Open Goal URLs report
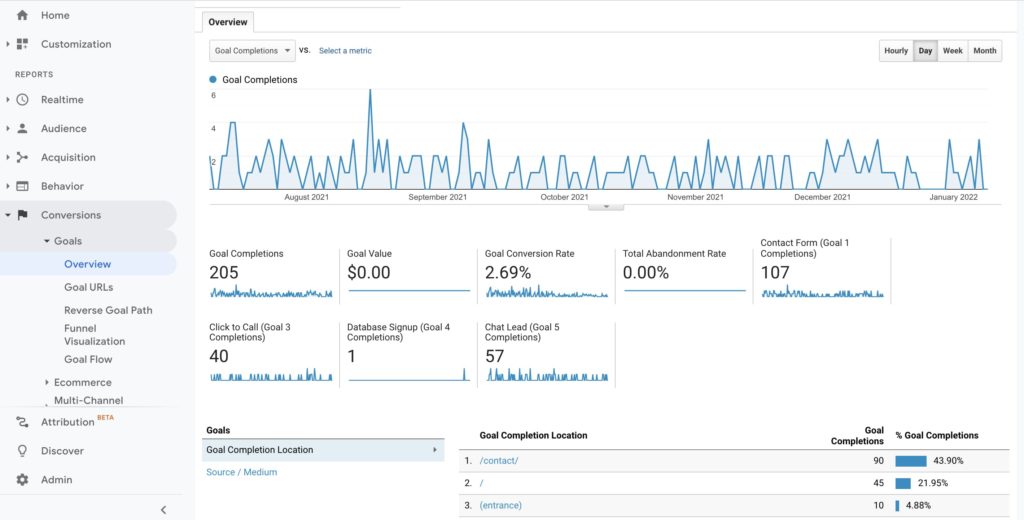Screen dimensions: 1024x520 (x=89, y=287)
